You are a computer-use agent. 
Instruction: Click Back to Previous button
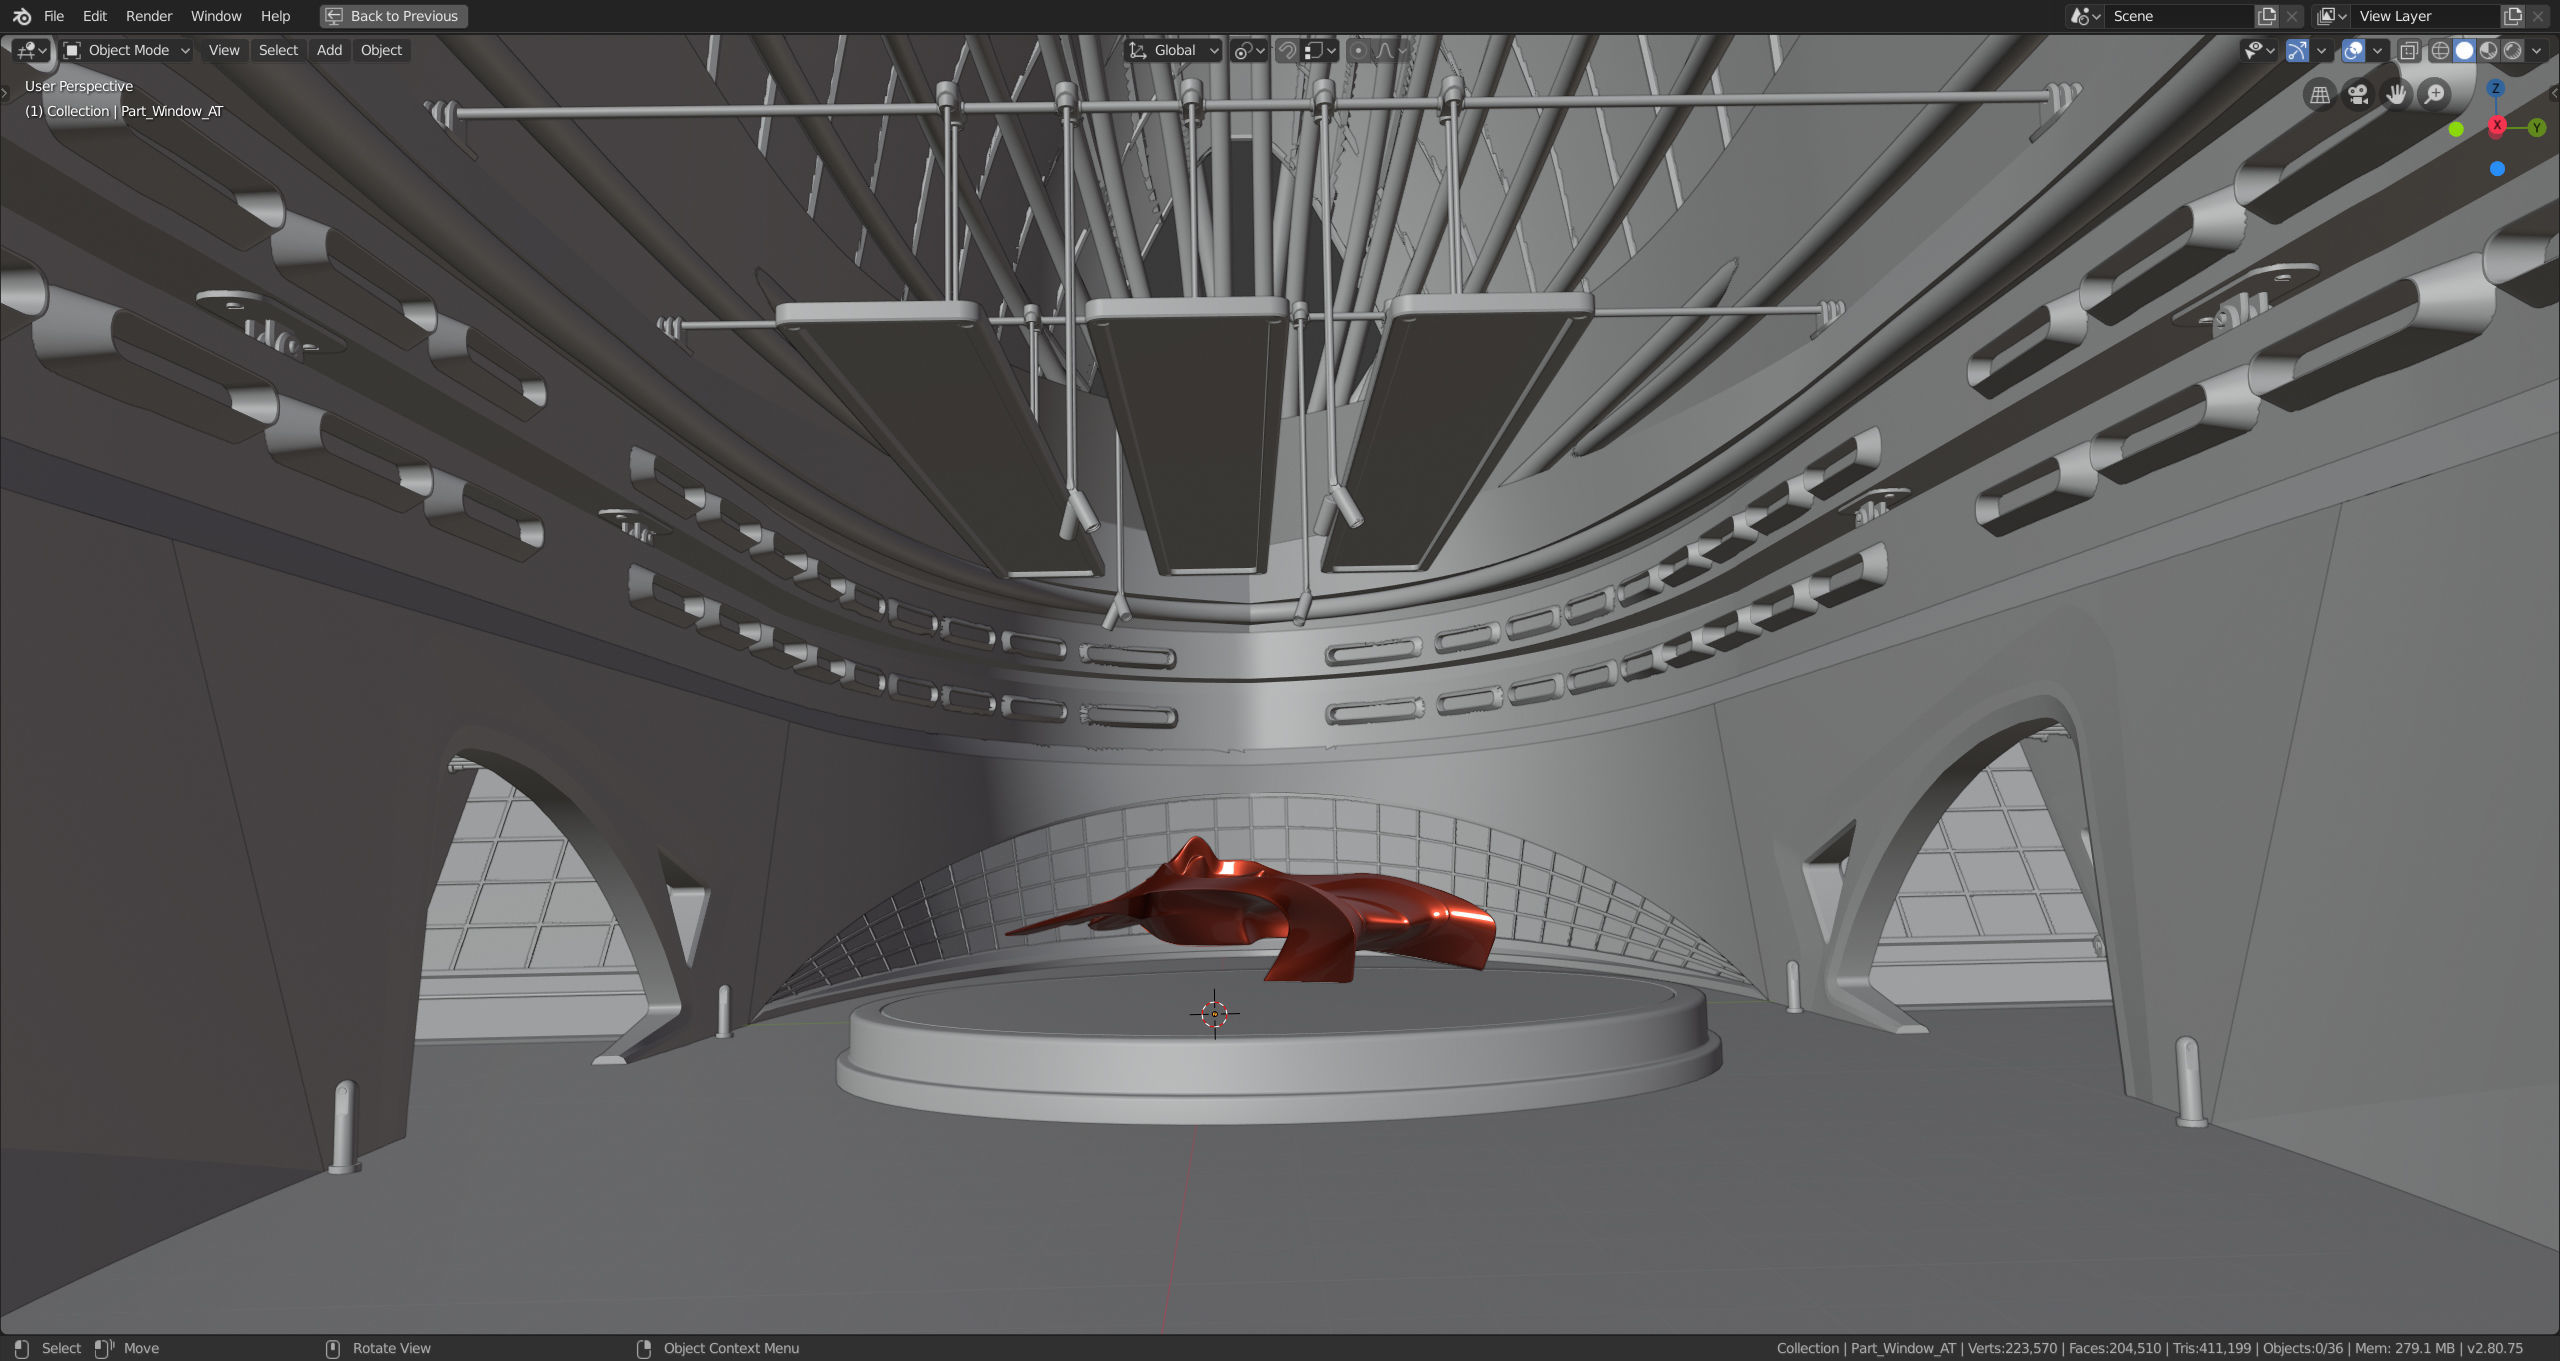click(393, 16)
